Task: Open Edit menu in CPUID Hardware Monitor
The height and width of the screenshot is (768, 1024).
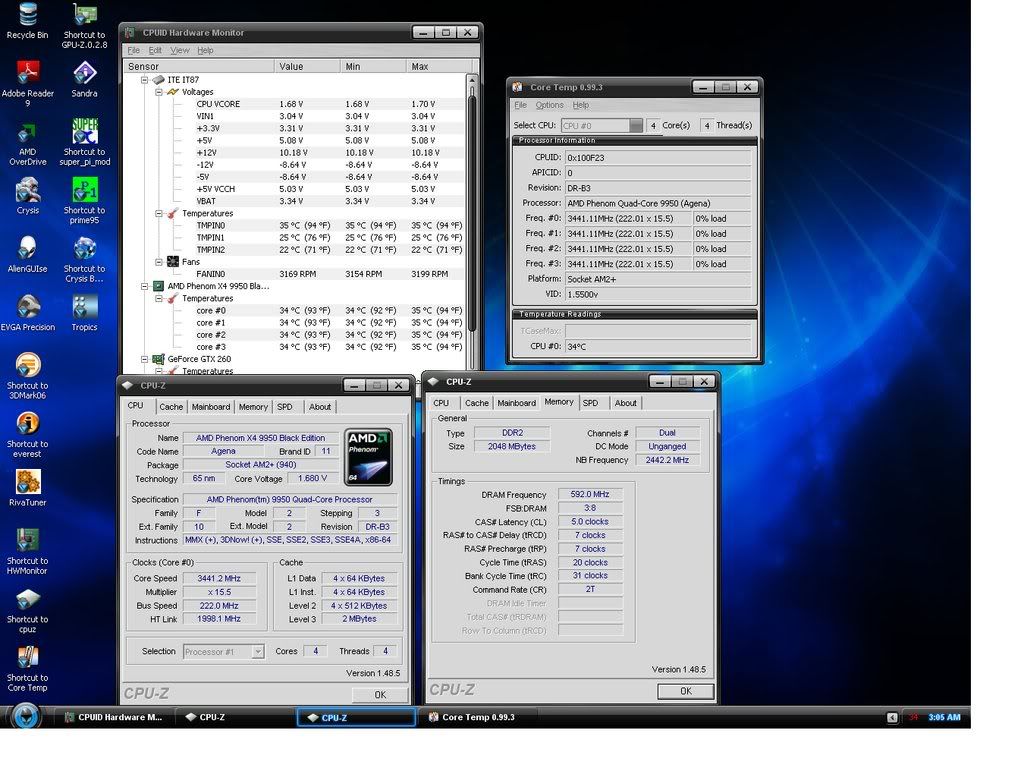Action: [155, 50]
